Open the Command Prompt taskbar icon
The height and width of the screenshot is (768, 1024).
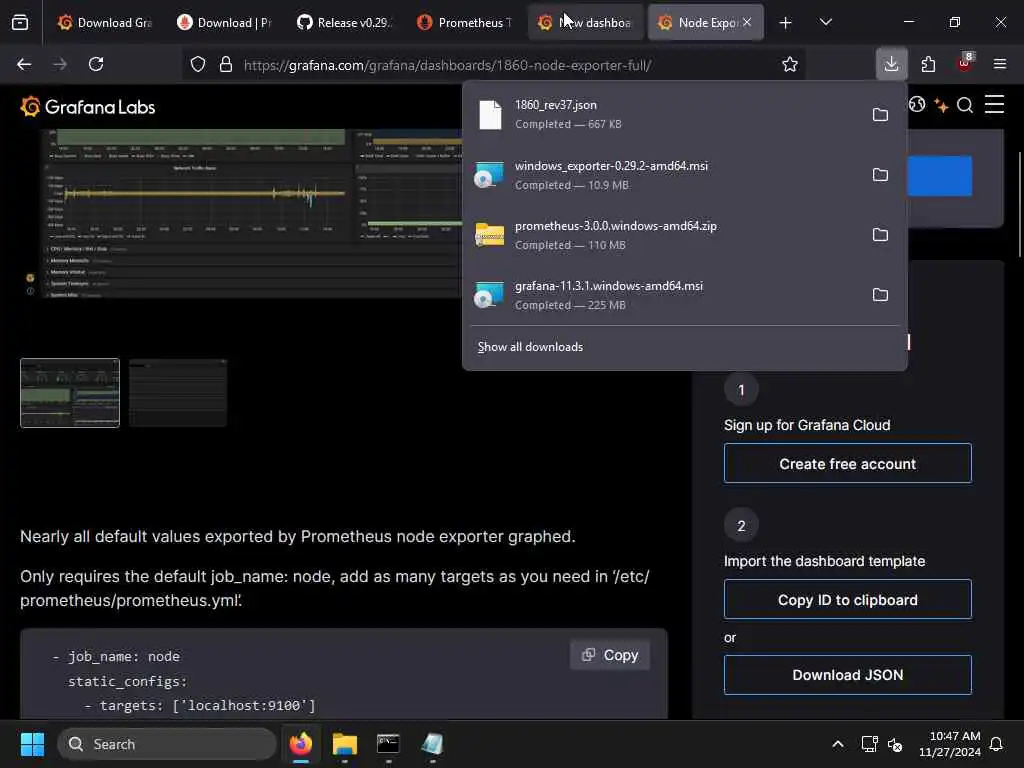click(x=388, y=744)
